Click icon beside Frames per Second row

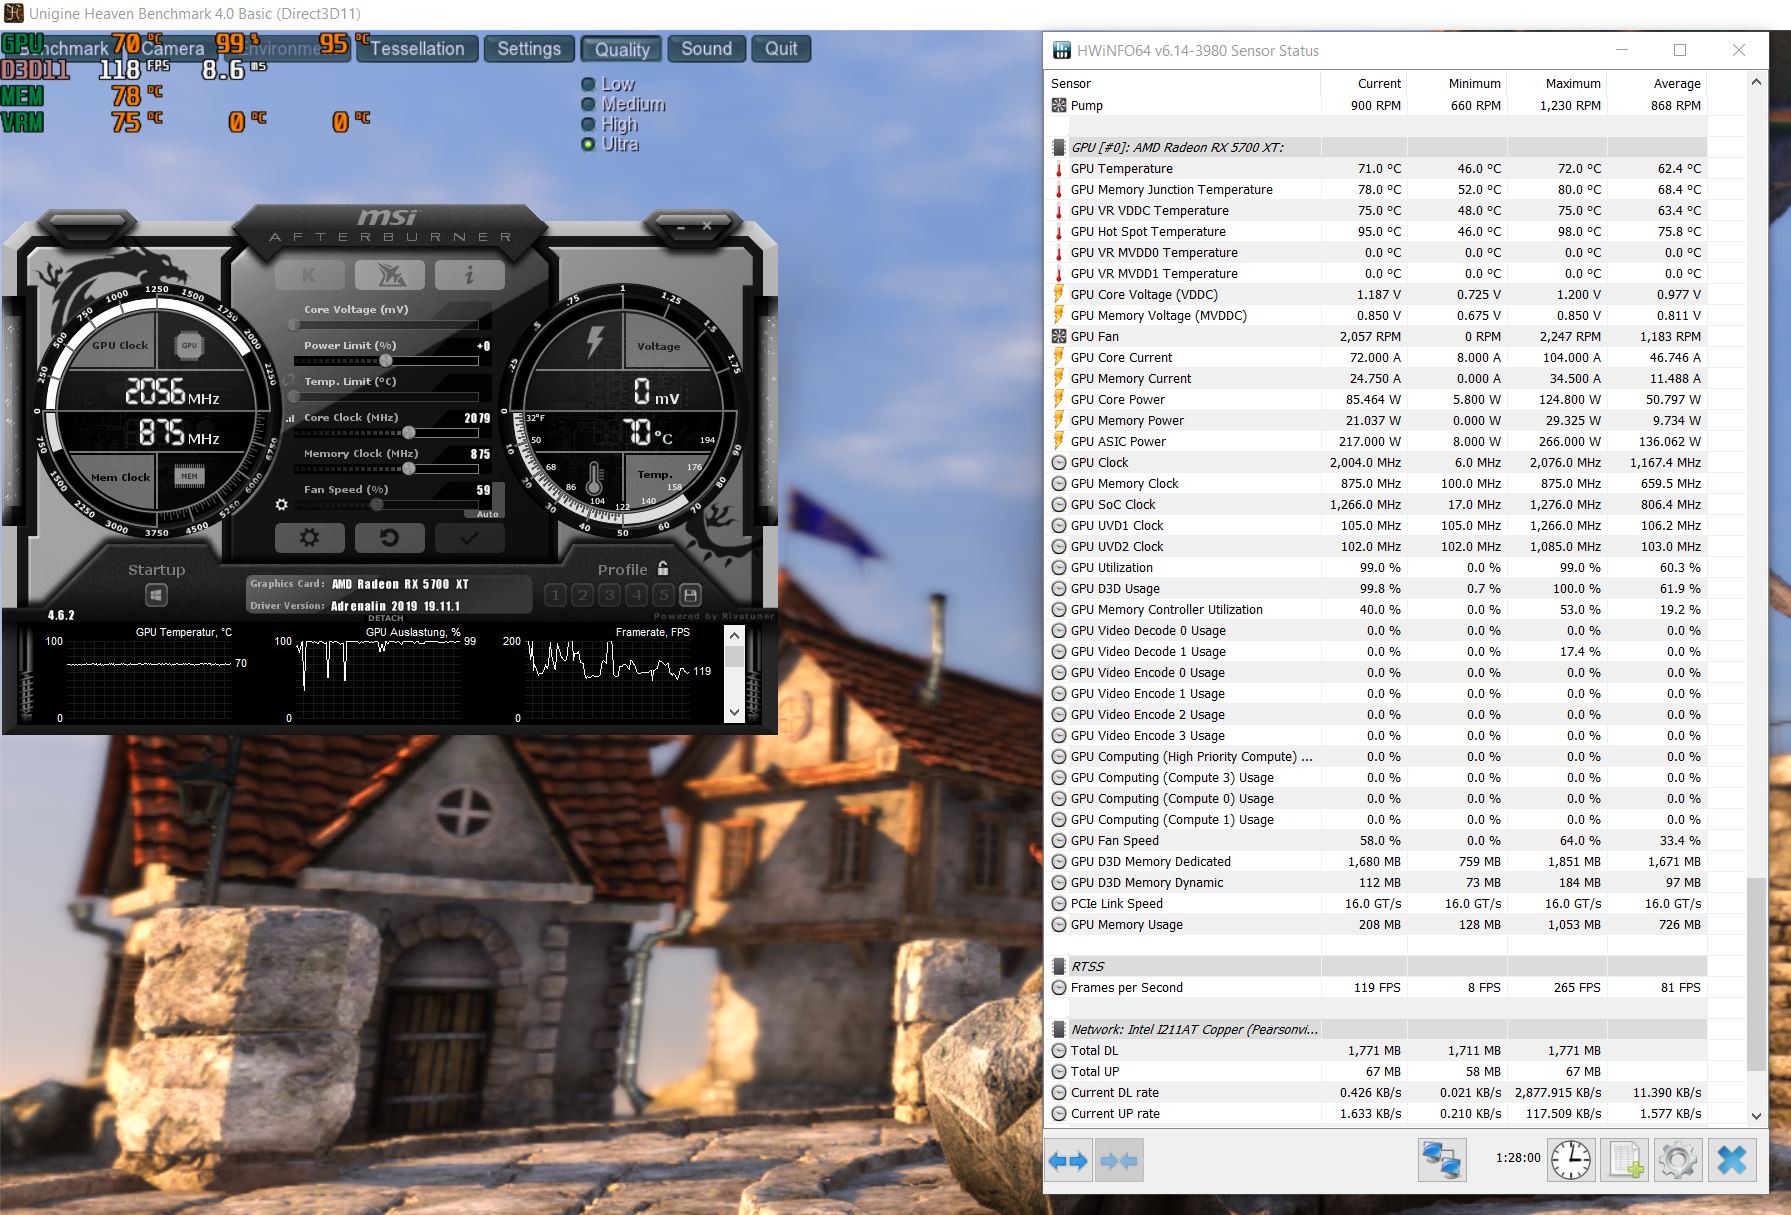click(x=1059, y=987)
